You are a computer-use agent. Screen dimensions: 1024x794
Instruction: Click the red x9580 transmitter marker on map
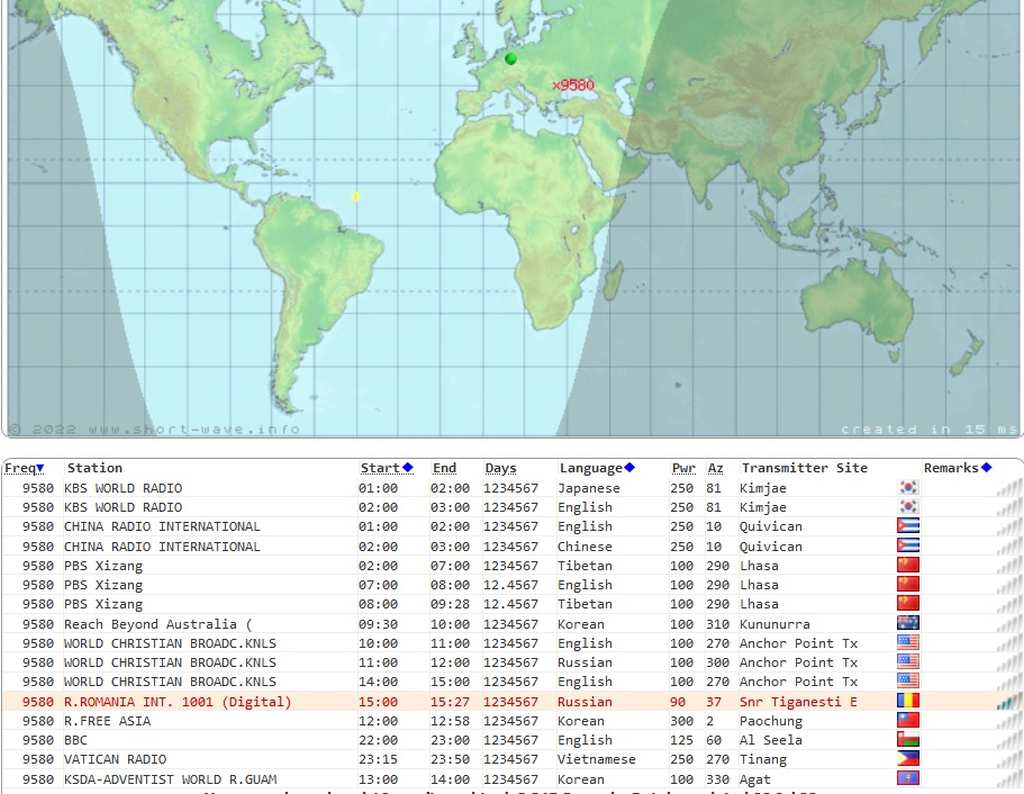tap(573, 85)
